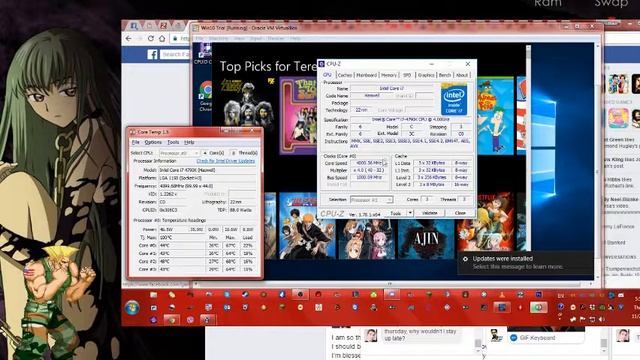Open the Tools dropdown arrow in CPU-Z
Viewport: 640px width, 360px height.
tap(410, 213)
